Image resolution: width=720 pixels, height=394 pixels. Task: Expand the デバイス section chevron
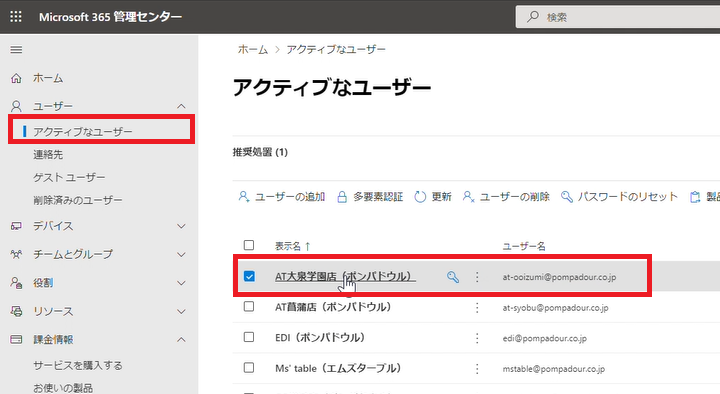[181, 226]
